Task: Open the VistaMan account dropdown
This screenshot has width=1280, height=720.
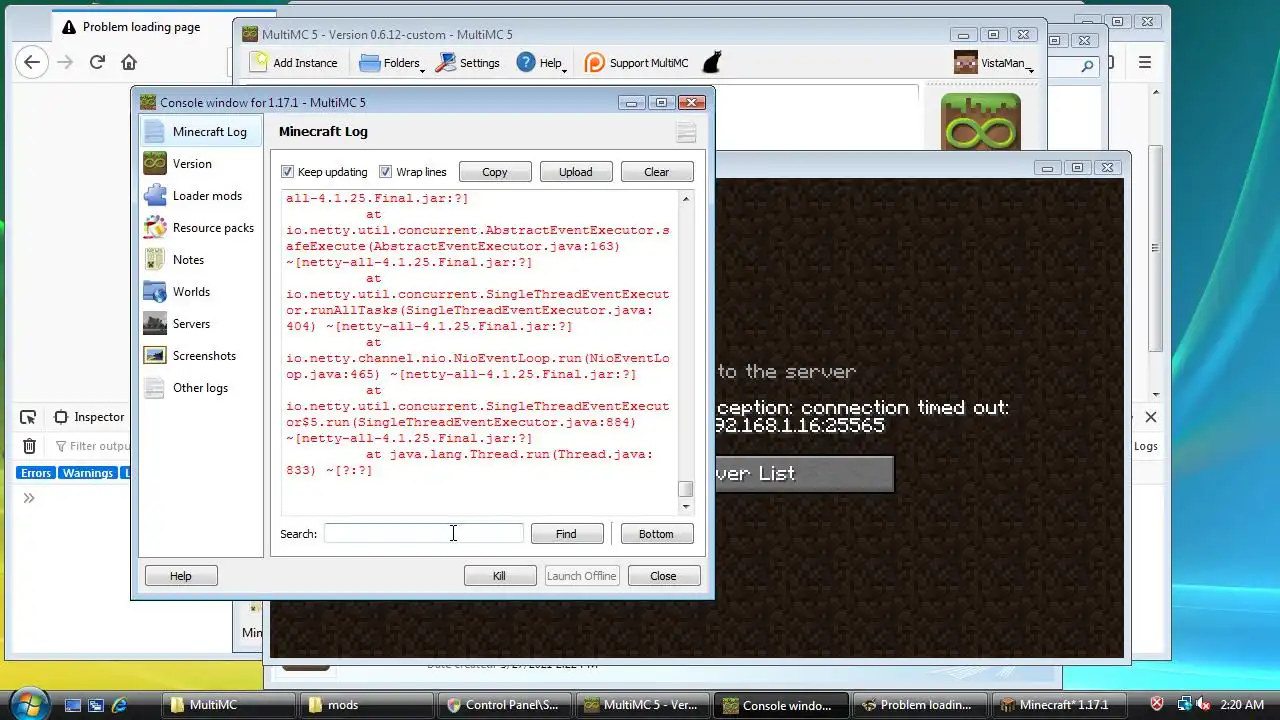Action: [x=994, y=63]
